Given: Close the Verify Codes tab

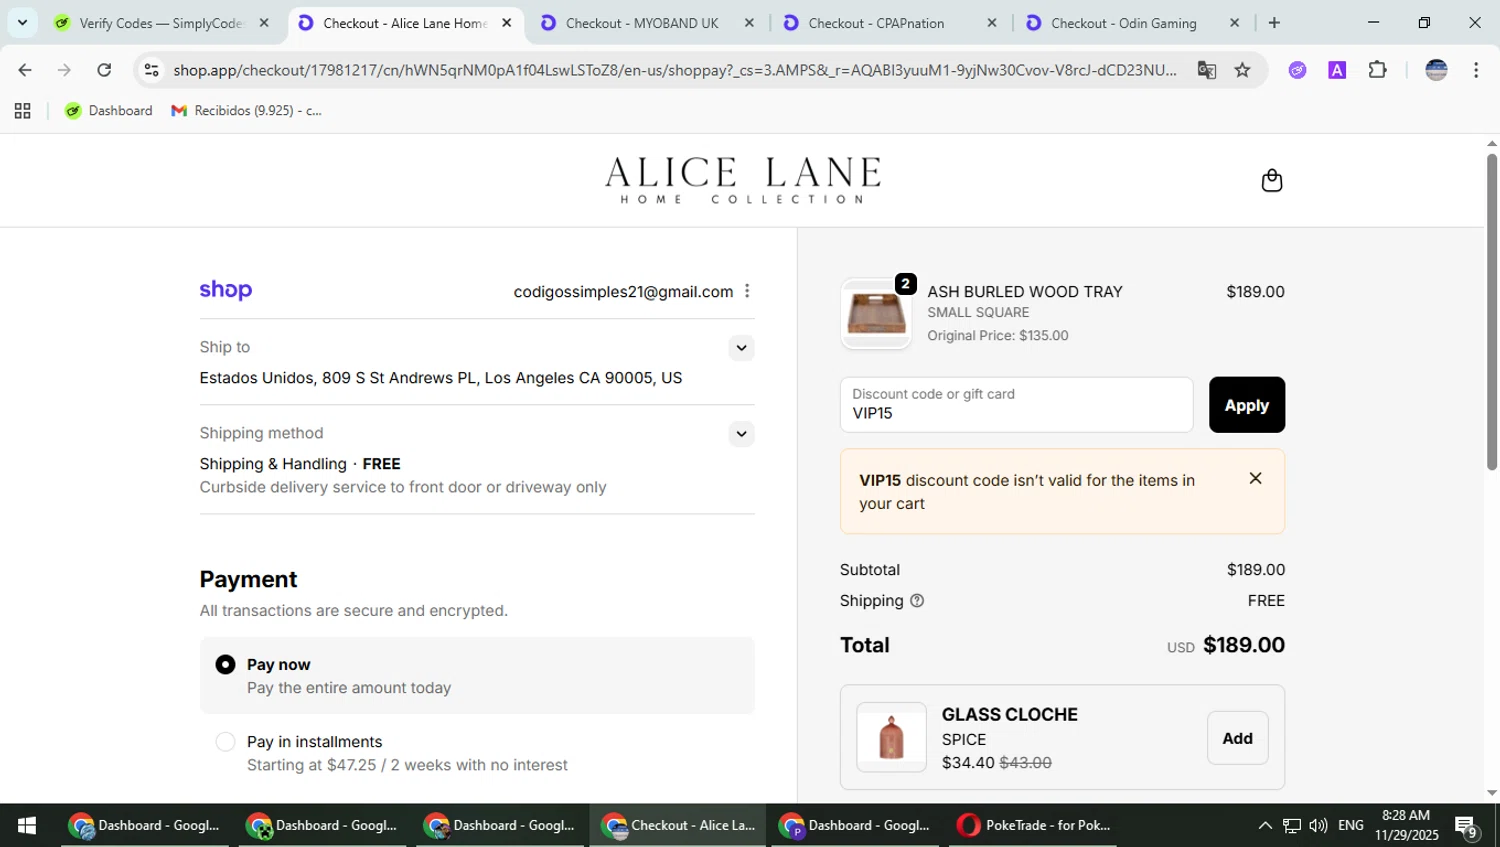Looking at the screenshot, I should (x=264, y=23).
